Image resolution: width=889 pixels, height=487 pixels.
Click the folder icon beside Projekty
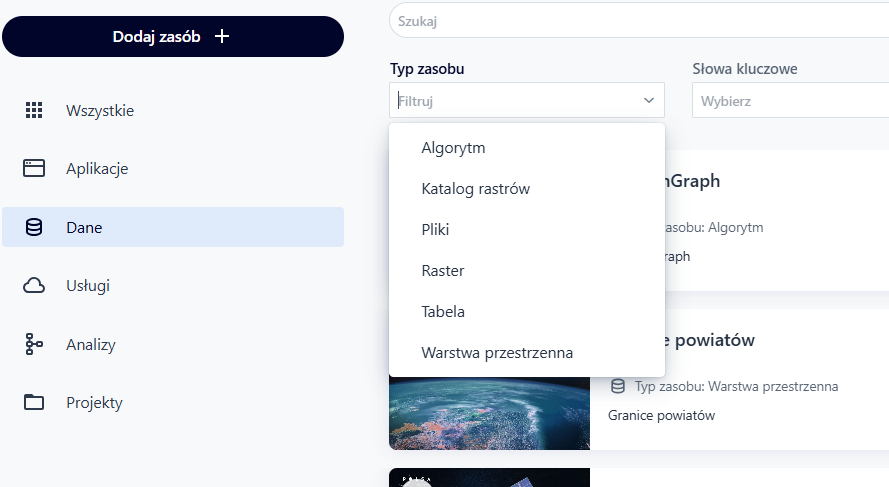coord(34,403)
